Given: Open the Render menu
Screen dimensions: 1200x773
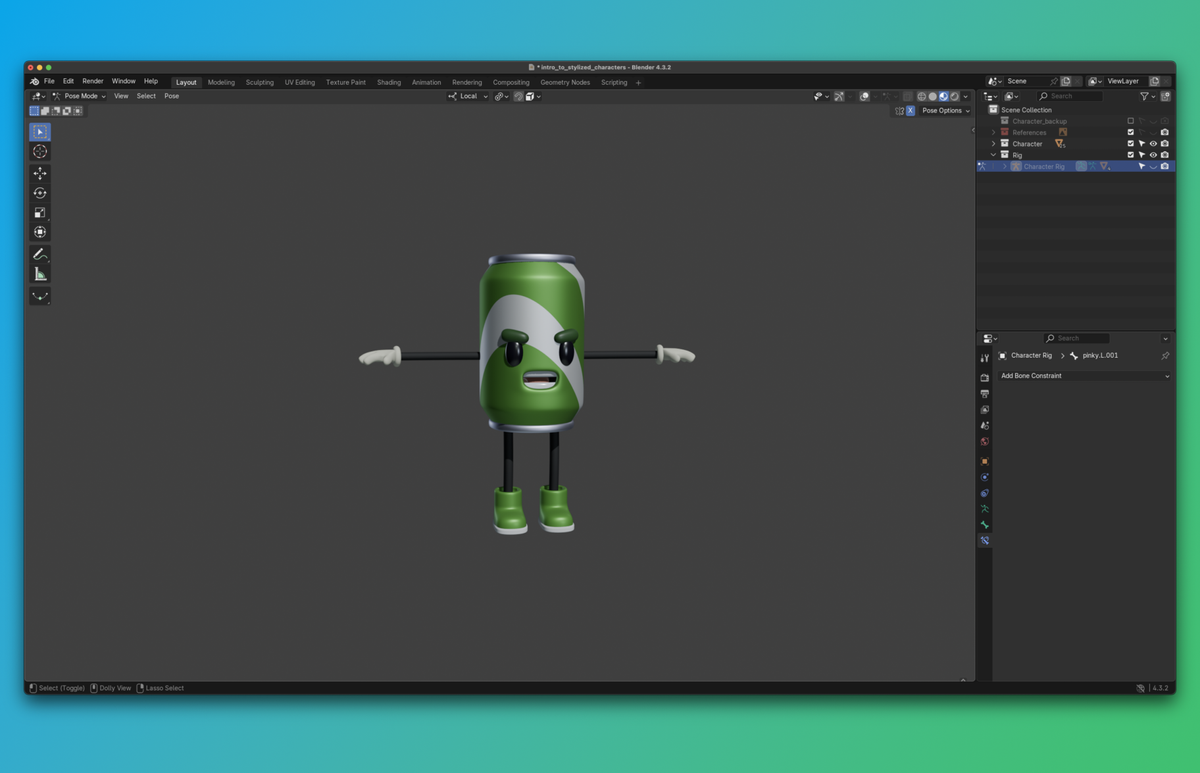Looking at the screenshot, I should (x=93, y=81).
